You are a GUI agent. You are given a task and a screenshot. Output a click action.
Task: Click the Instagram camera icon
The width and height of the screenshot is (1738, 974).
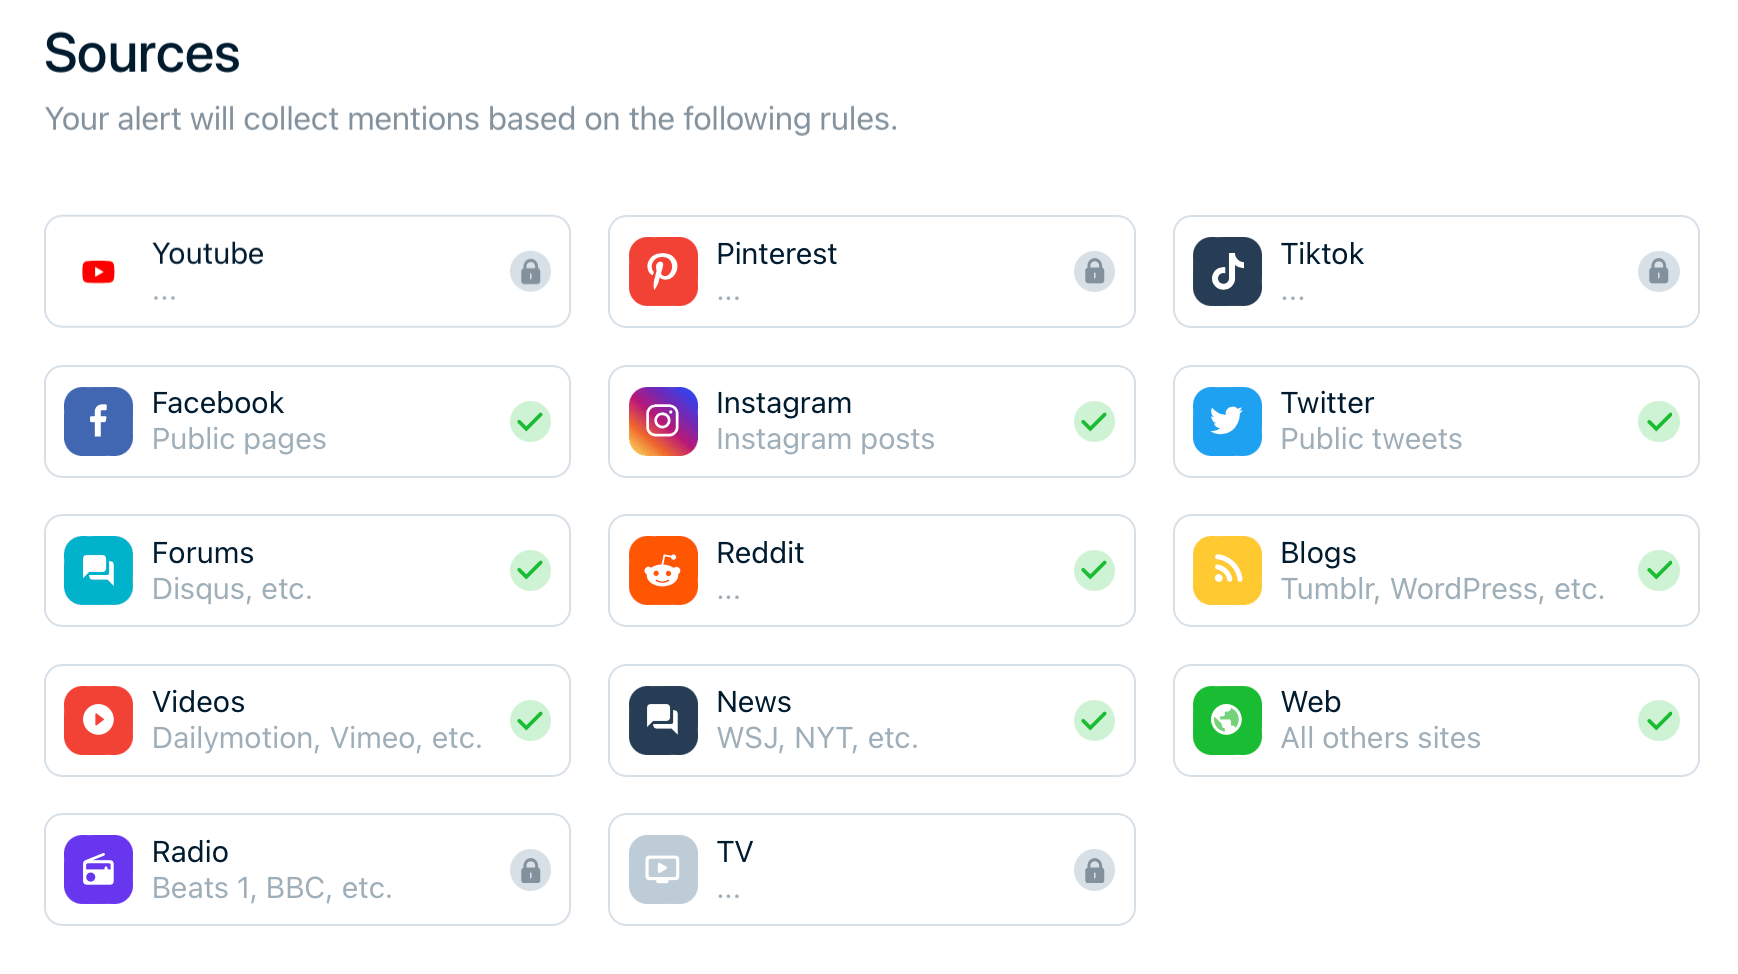[x=663, y=421]
